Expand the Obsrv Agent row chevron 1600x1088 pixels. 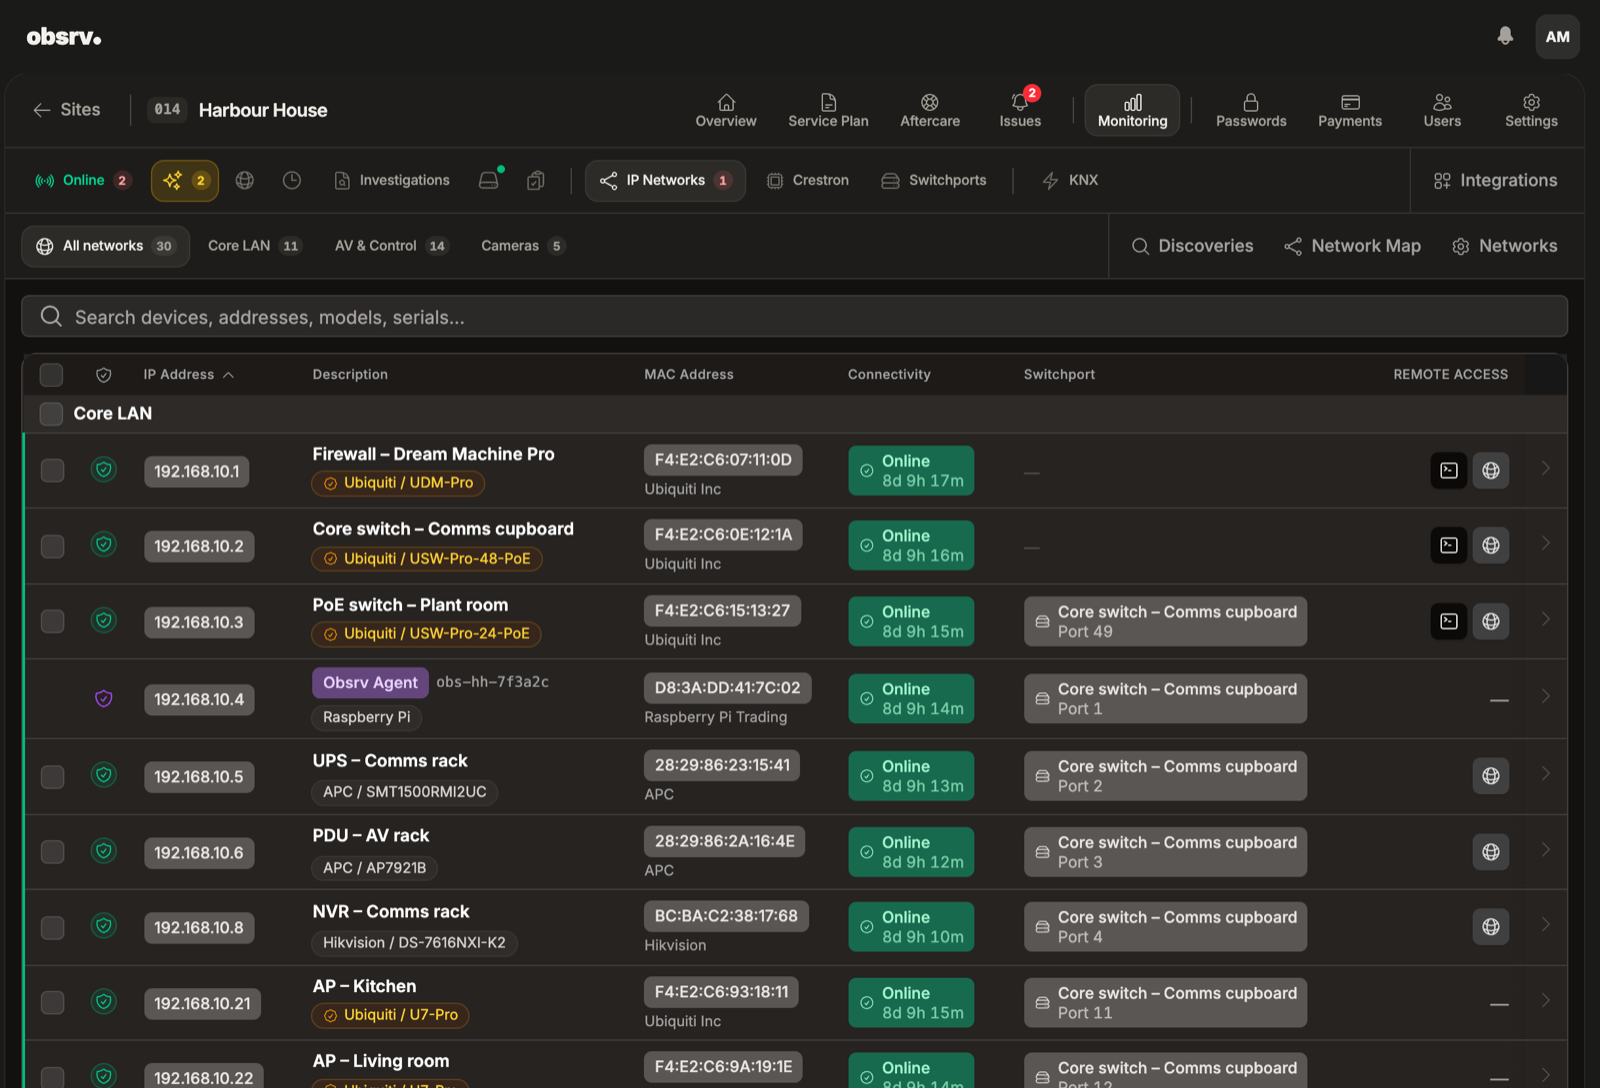click(1545, 696)
